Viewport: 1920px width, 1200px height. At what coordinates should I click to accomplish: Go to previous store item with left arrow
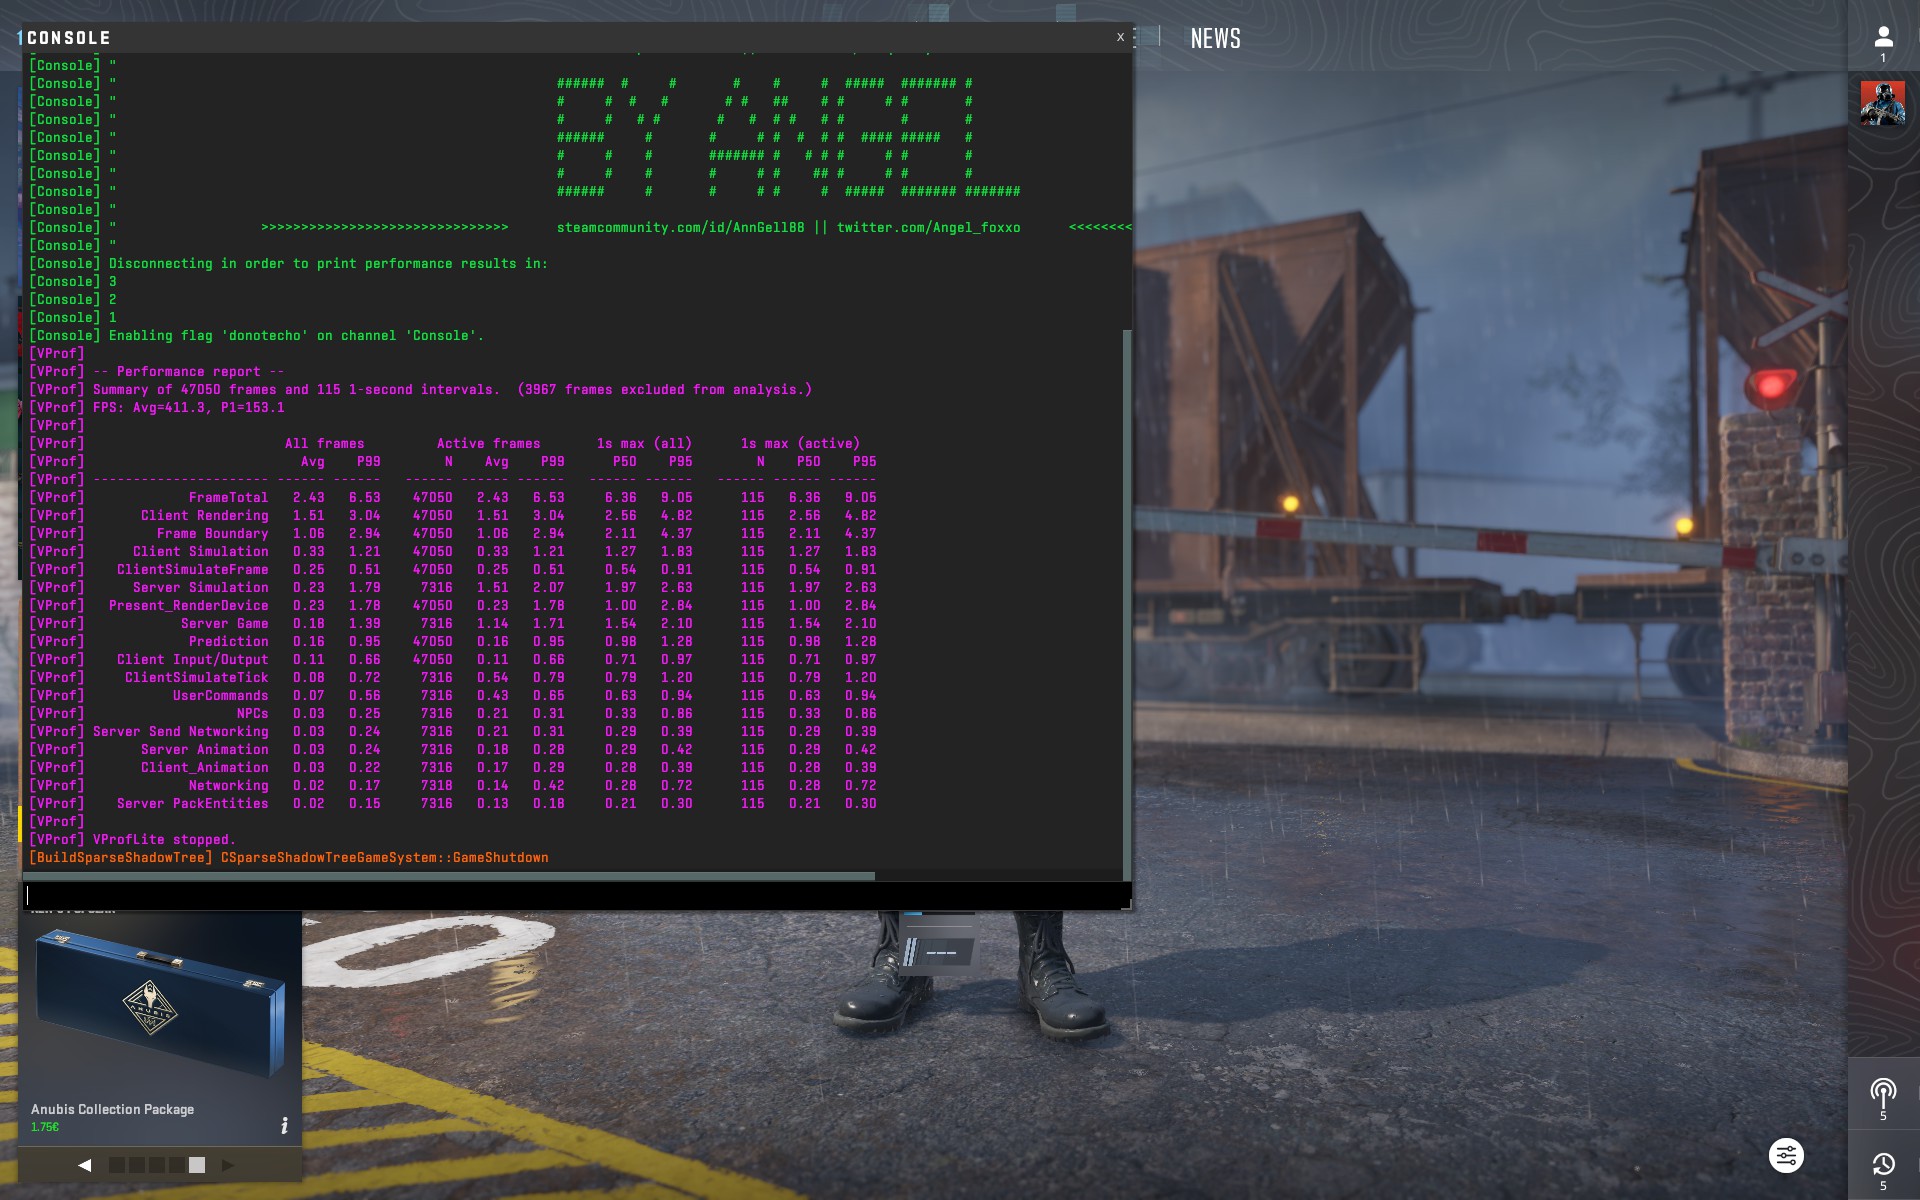[85, 1165]
